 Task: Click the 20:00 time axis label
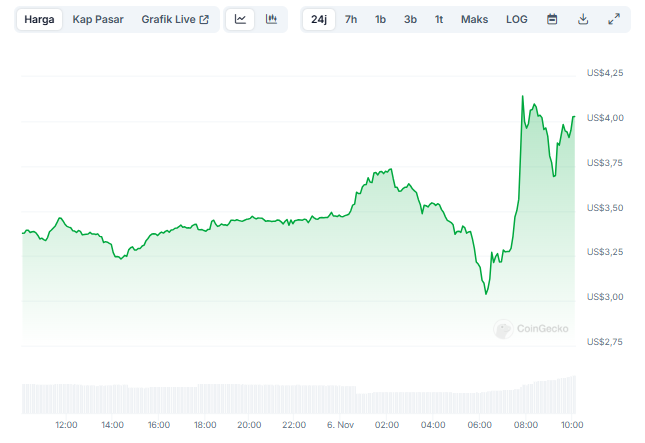[x=249, y=425]
